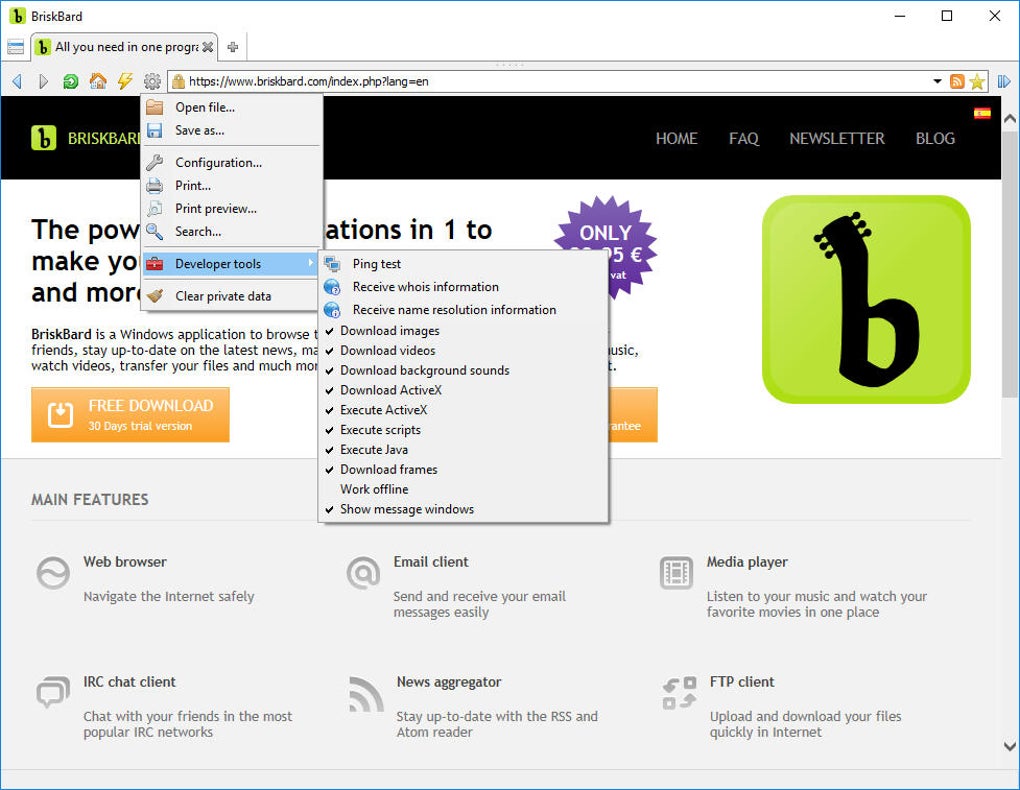Select Receive whois information
The width and height of the screenshot is (1020, 790).
464,287
